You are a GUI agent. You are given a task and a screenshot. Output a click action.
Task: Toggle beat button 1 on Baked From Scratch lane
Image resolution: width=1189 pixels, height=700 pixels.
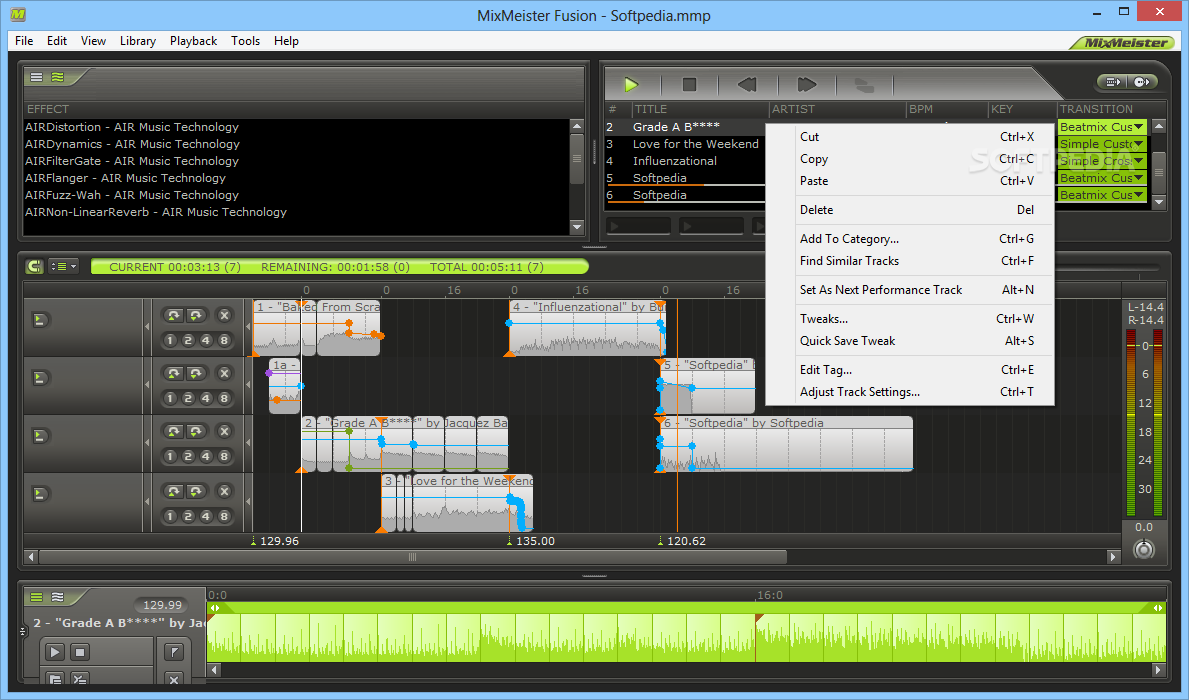click(170, 340)
